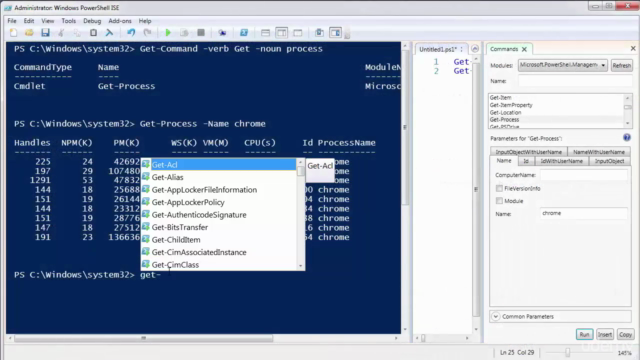Switch to the Id parameter tab
This screenshot has width=640, height=360.
[x=526, y=161]
